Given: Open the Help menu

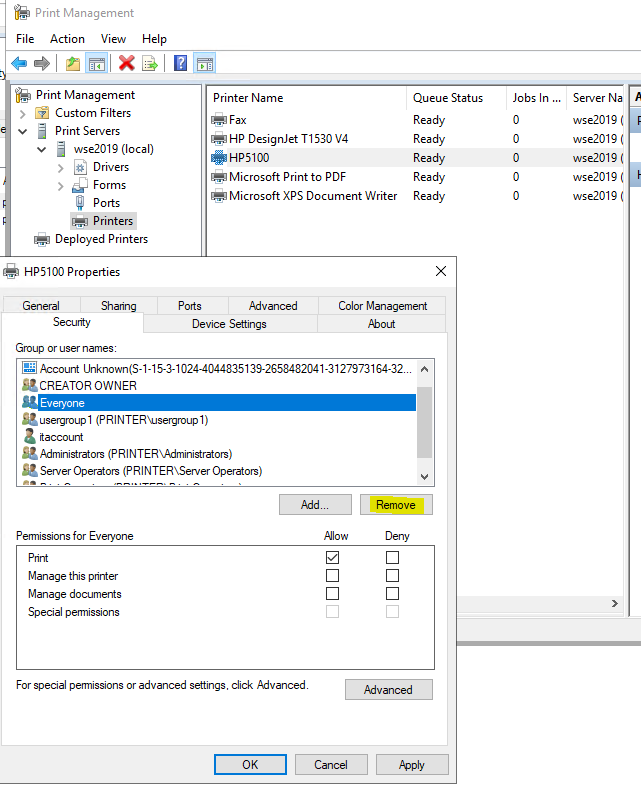Looking at the screenshot, I should click(154, 39).
